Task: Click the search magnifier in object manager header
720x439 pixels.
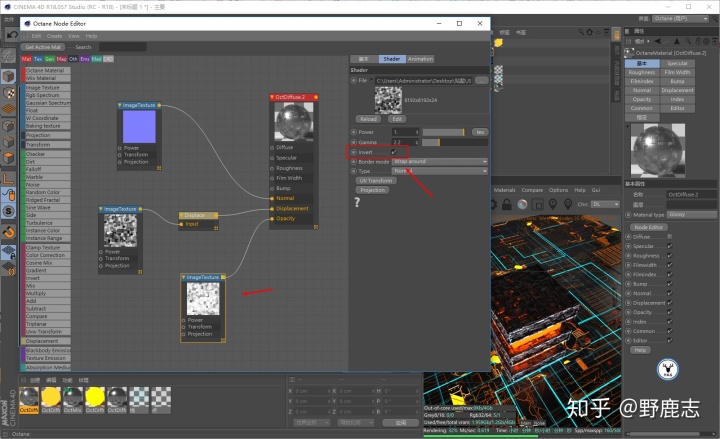Action: [581, 32]
